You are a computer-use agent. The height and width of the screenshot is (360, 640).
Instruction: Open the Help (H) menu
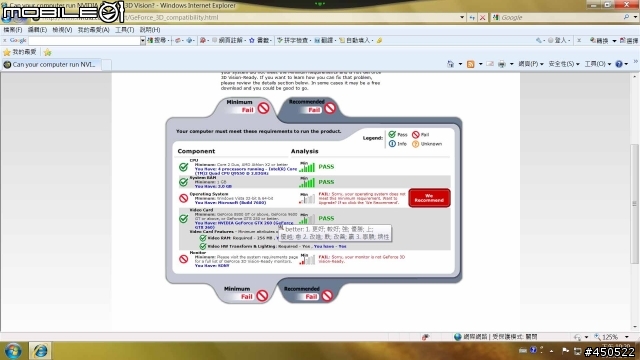tap(150, 30)
